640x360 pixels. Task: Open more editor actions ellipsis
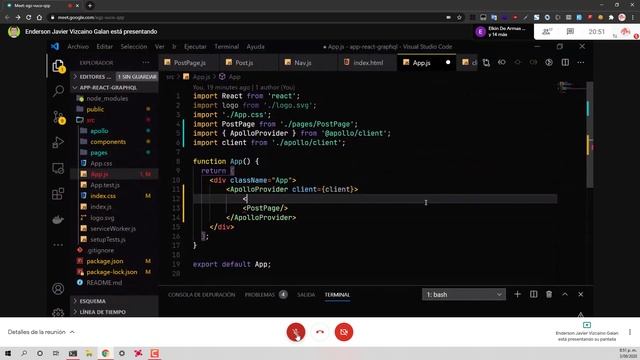581,62
